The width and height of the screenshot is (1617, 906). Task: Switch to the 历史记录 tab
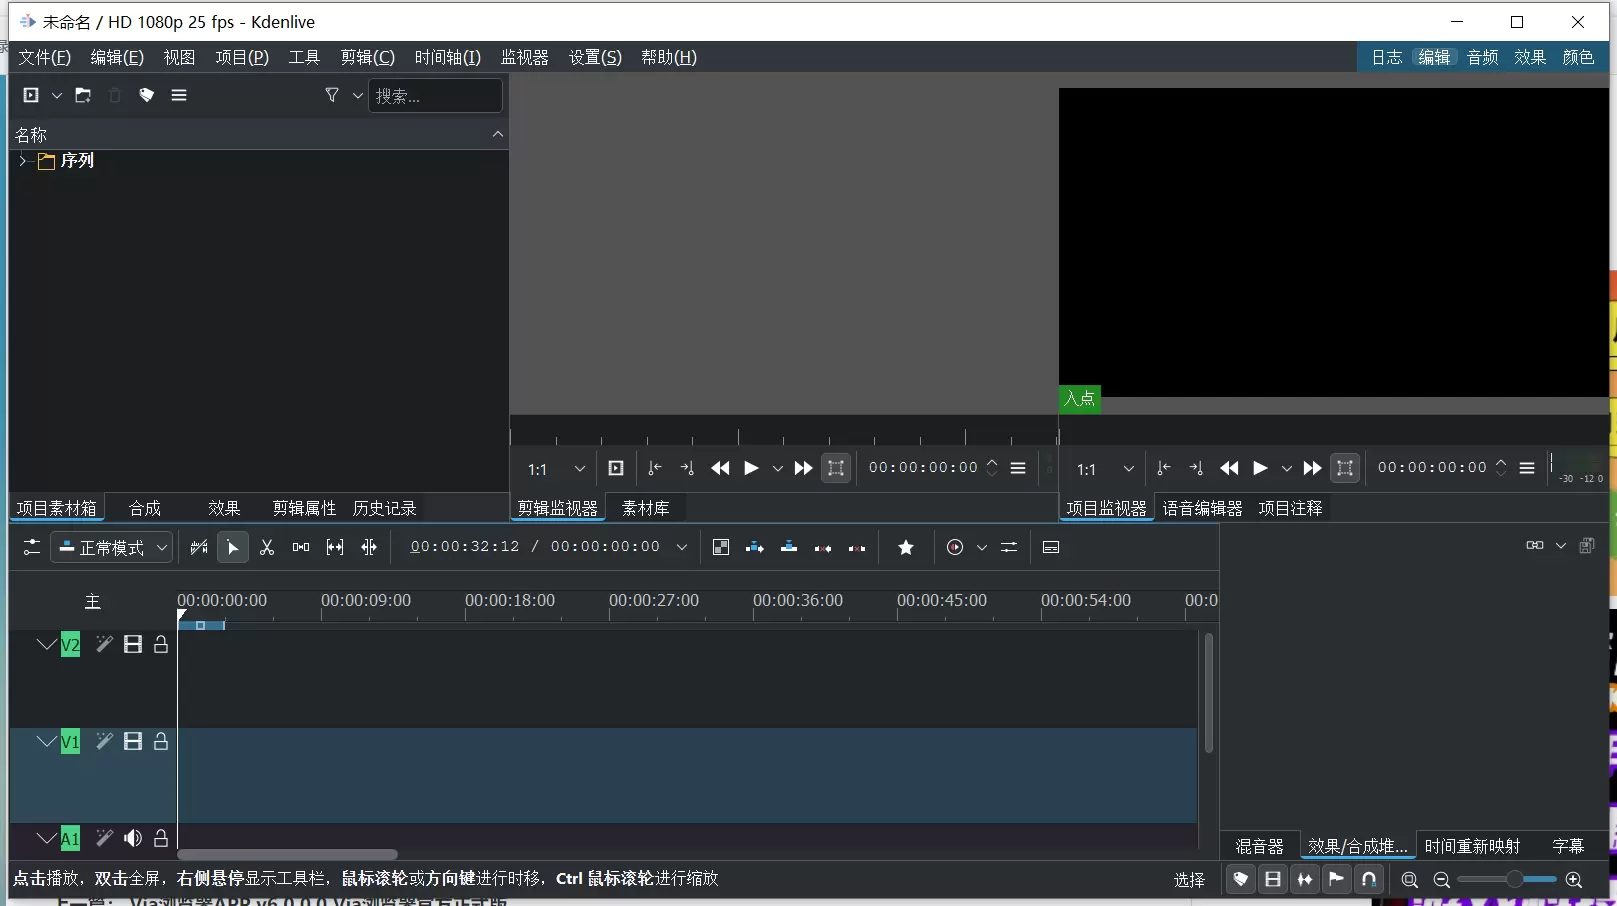(x=384, y=508)
